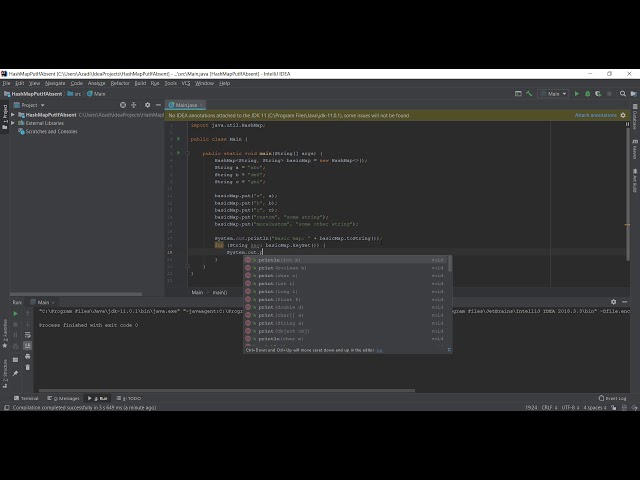Image resolution: width=640 pixels, height=480 pixels.
Task: Click the restore layout icon in the Run panel
Action: [16, 360]
